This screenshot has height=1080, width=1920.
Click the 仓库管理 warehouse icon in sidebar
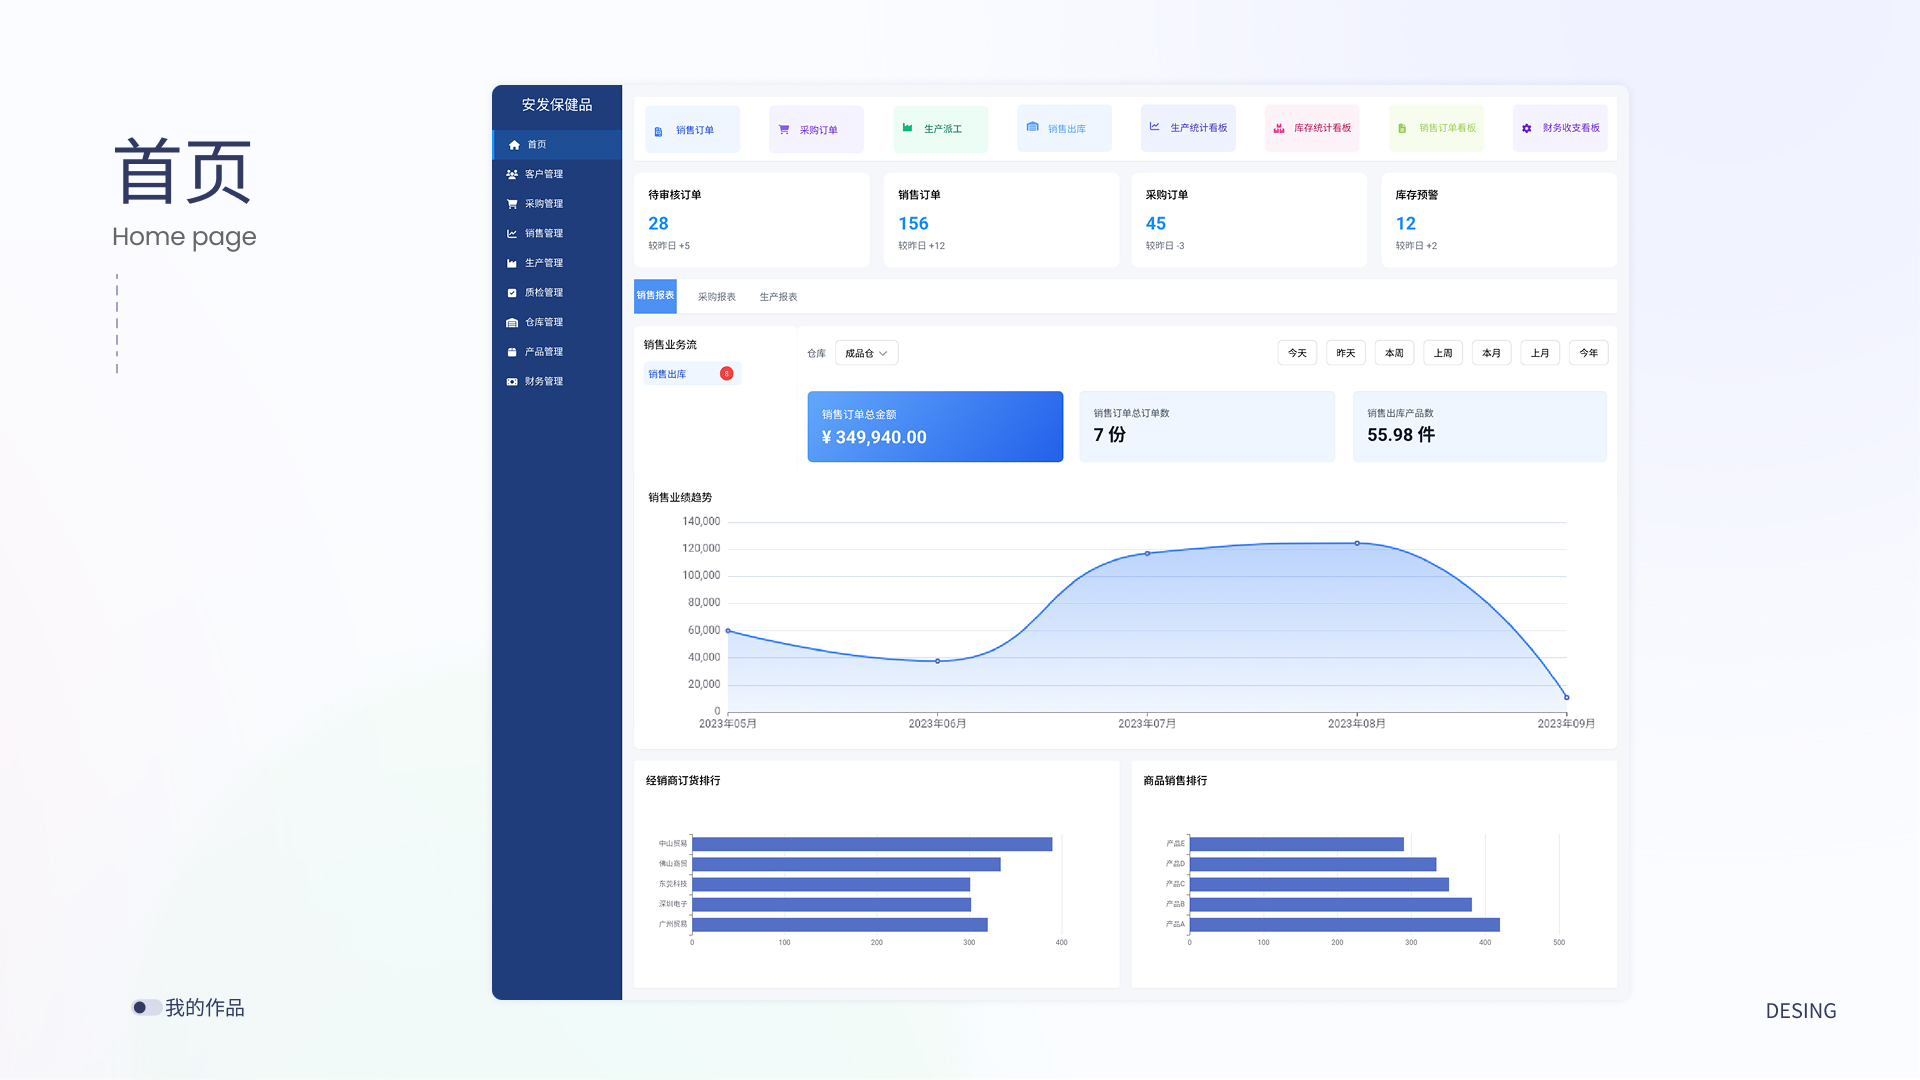coord(512,323)
